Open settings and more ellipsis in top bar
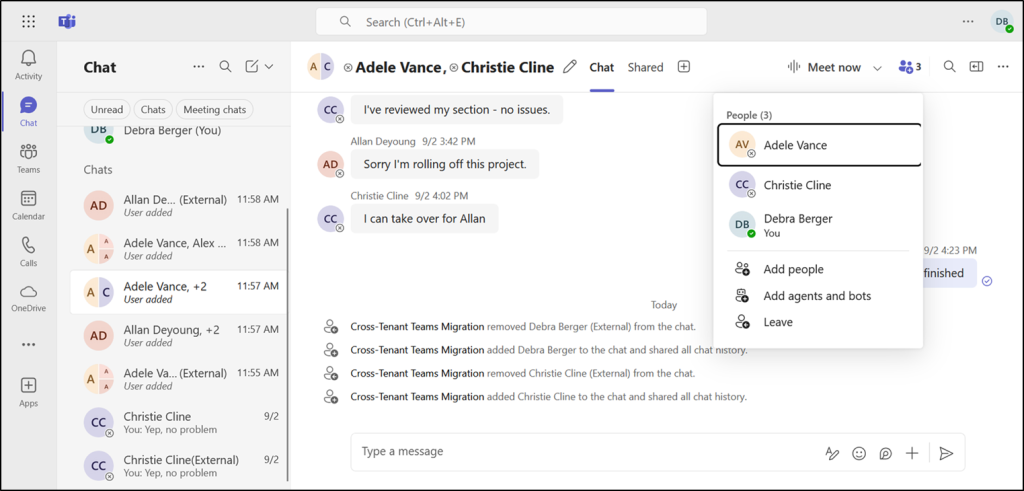Viewport: 1024px width, 491px height. pyautogui.click(x=968, y=22)
